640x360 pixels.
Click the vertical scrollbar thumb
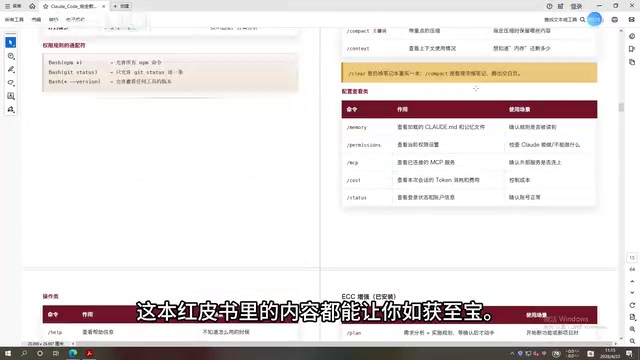pyautogui.click(x=621, y=107)
